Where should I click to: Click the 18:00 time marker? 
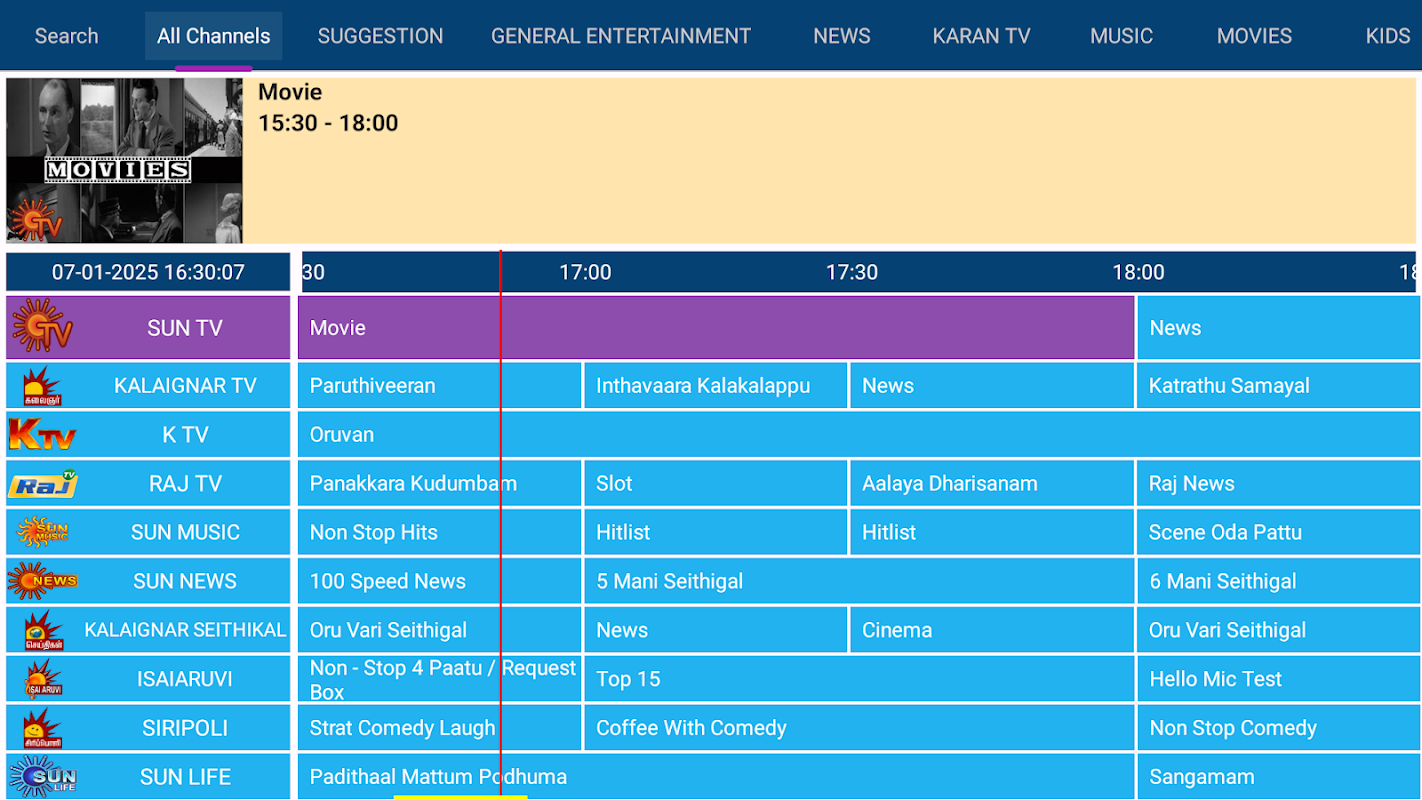[x=1138, y=272]
